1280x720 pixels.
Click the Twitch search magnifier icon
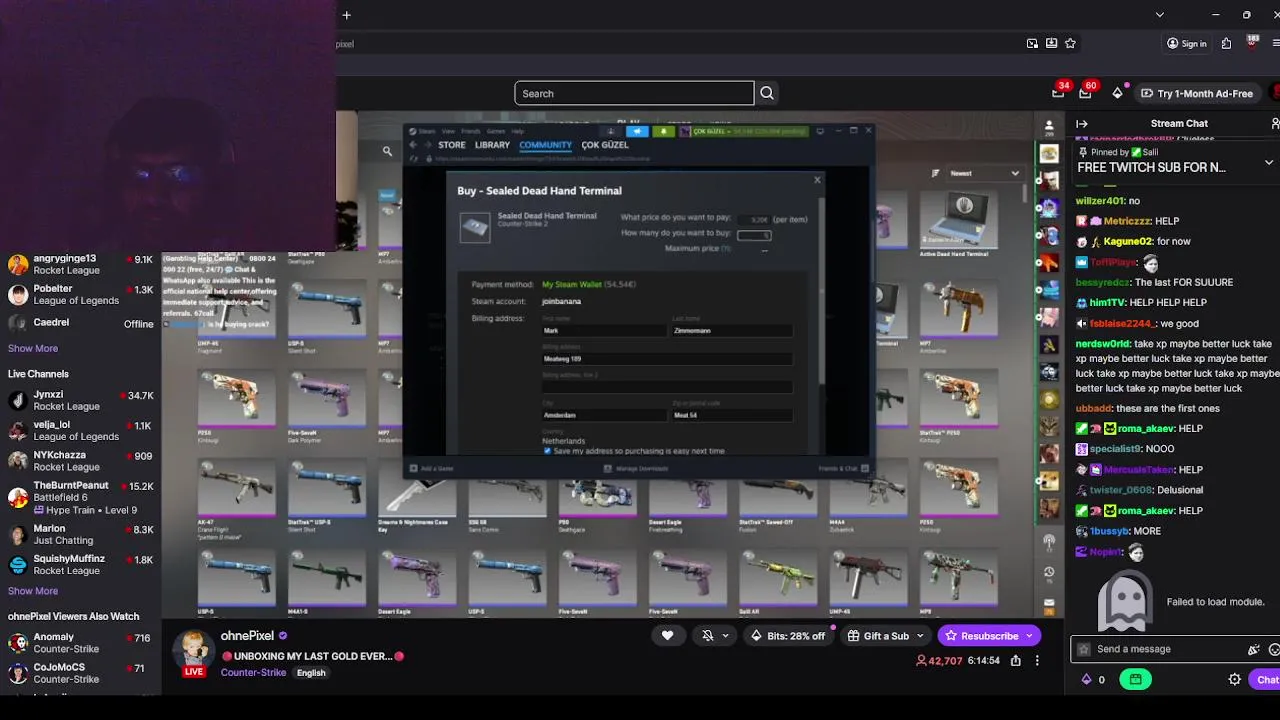point(767,93)
